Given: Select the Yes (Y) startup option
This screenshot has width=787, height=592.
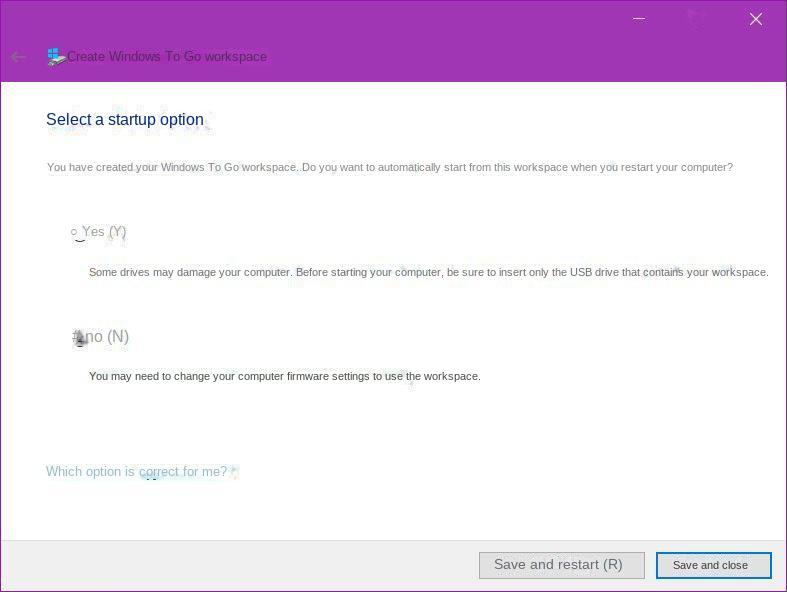Looking at the screenshot, I should [98, 231].
